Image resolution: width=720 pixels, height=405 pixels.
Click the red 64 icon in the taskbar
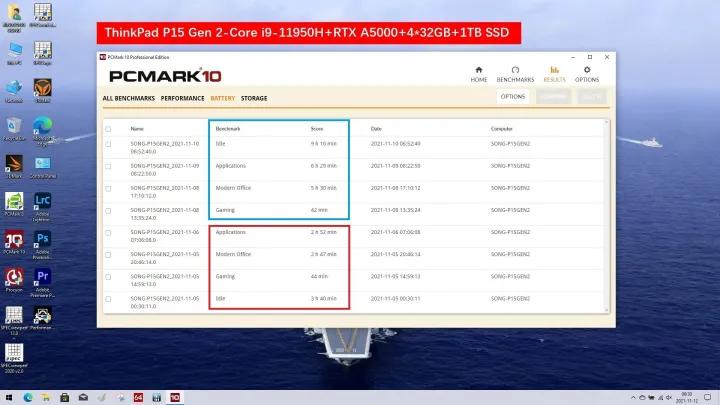pos(138,398)
